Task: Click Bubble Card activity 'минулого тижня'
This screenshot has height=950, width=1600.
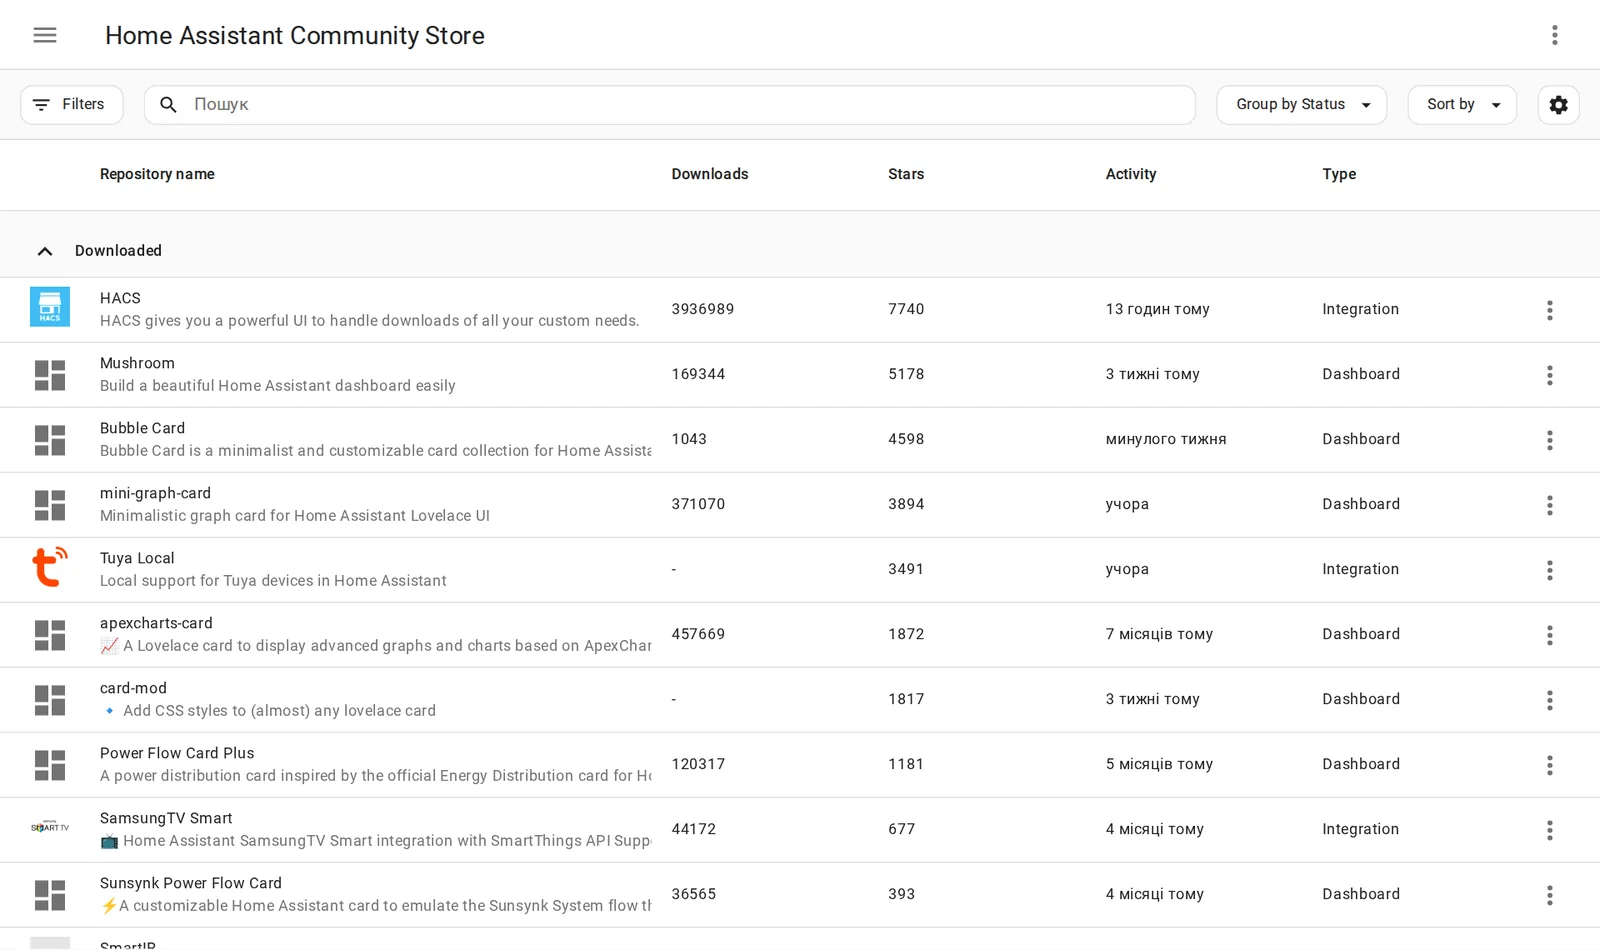Action: pos(1166,439)
